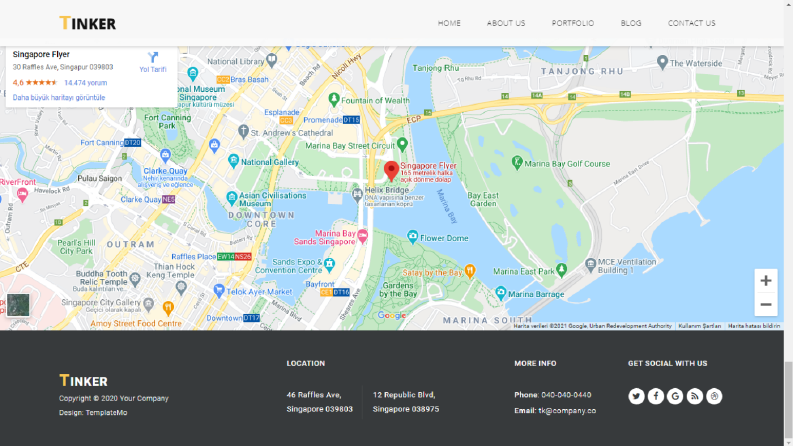
Task: Select the Amoy Street Food Centre marker
Action: click(168, 307)
